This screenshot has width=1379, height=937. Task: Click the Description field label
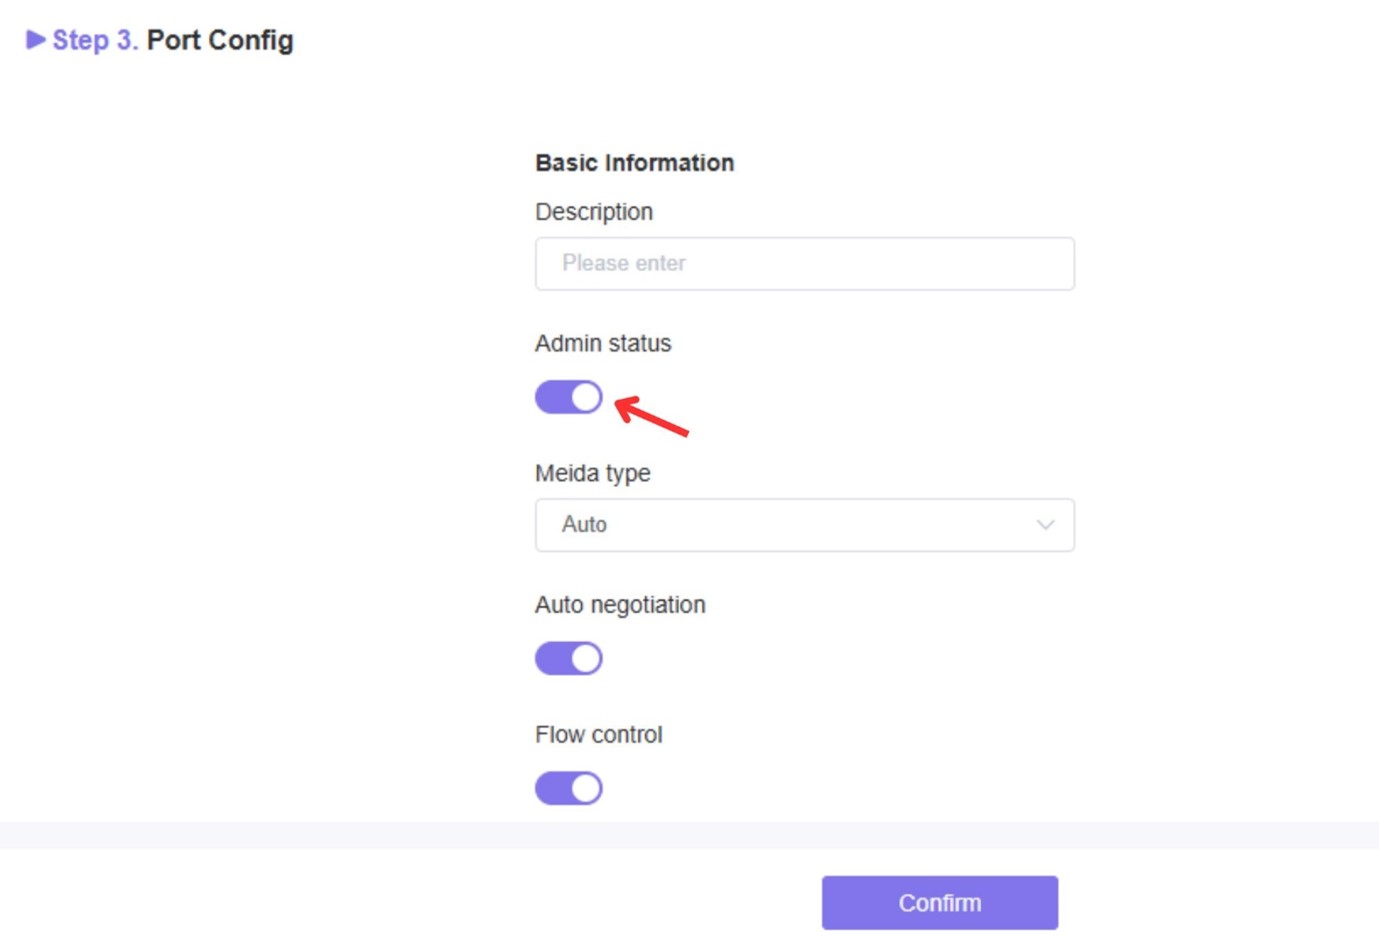tap(594, 212)
